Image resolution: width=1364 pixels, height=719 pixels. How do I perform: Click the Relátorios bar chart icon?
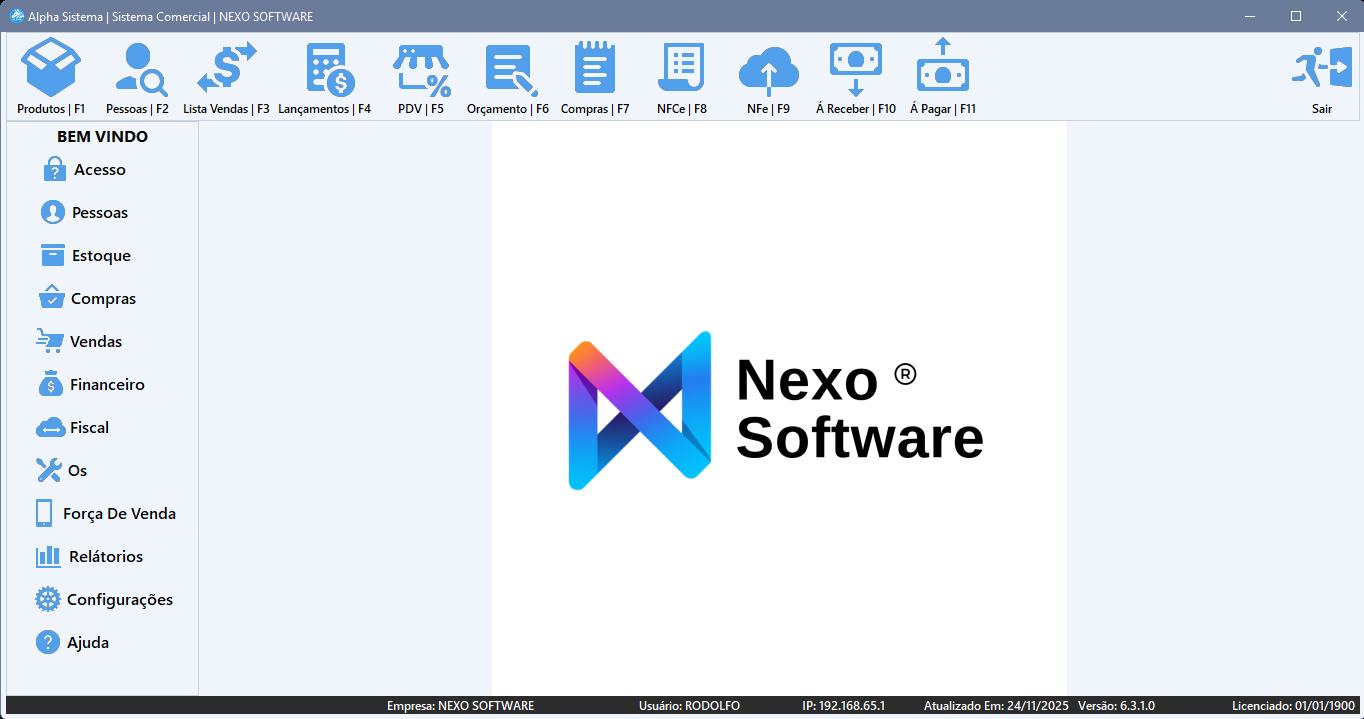(49, 556)
